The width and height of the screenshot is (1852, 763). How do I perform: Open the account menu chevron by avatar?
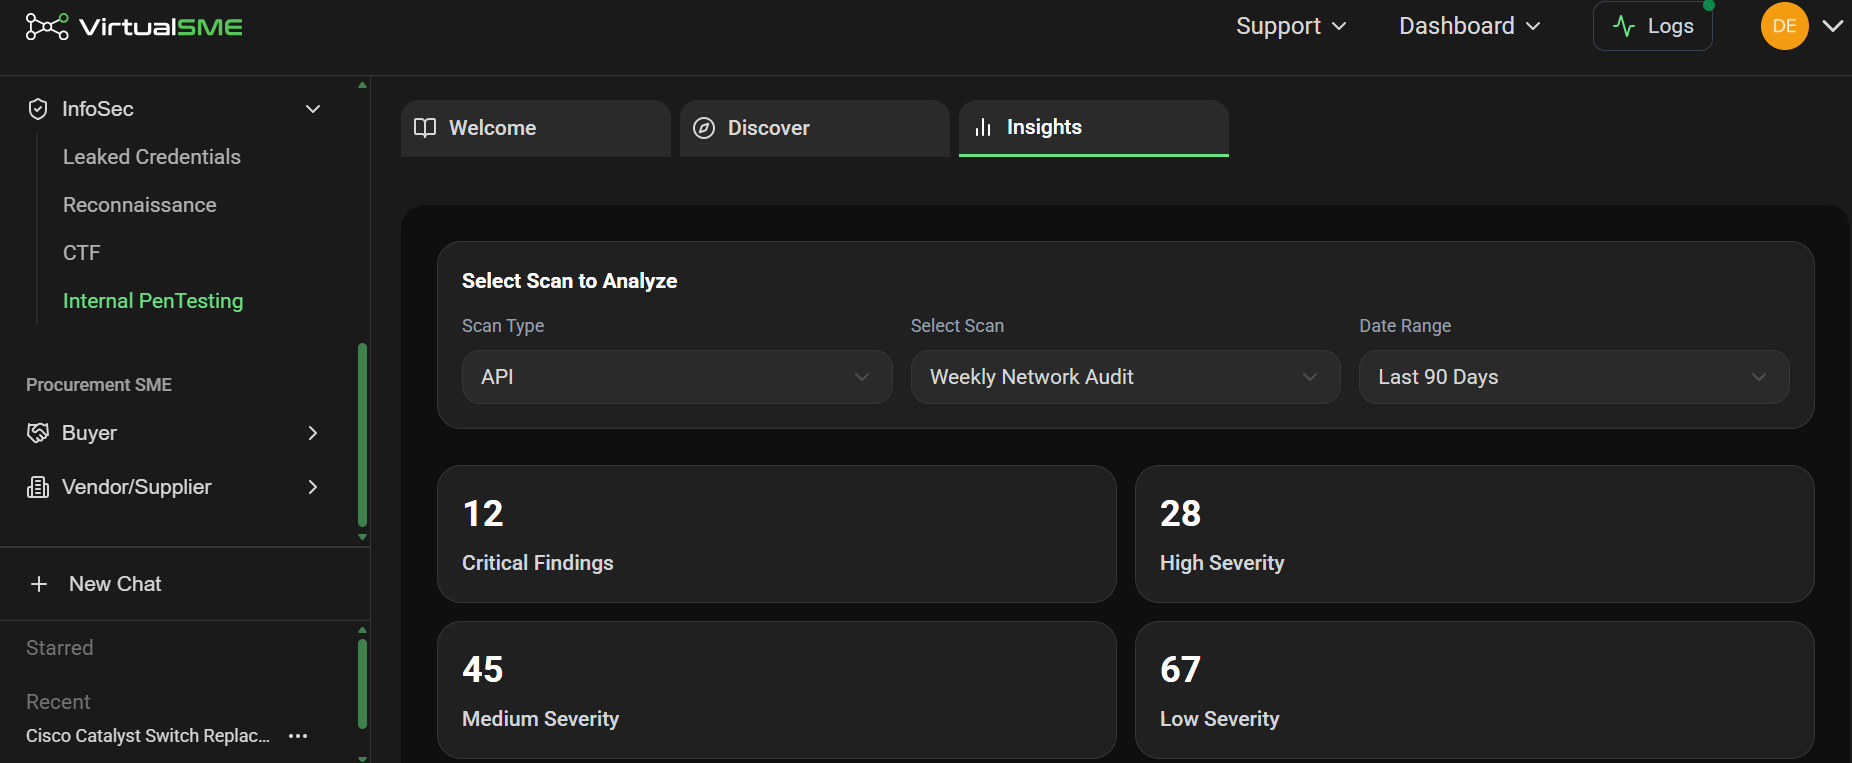1832,26
